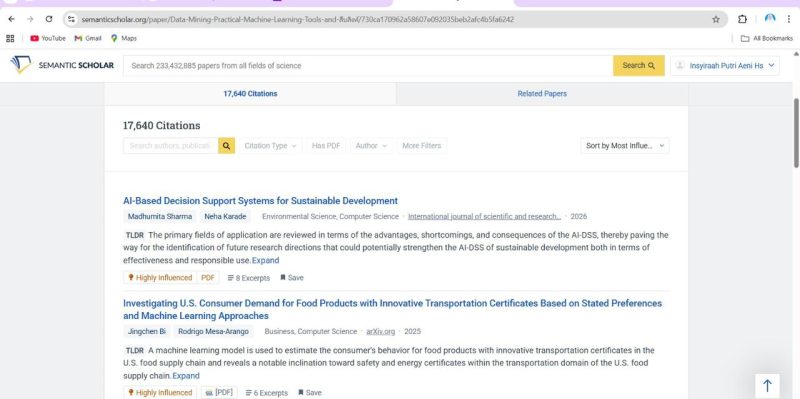Open the browser extensions puzzle icon

coord(742,19)
